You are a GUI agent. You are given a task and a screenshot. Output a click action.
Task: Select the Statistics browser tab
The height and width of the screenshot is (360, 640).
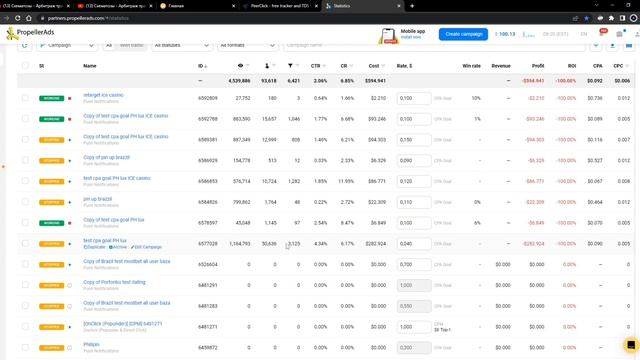click(x=363, y=6)
